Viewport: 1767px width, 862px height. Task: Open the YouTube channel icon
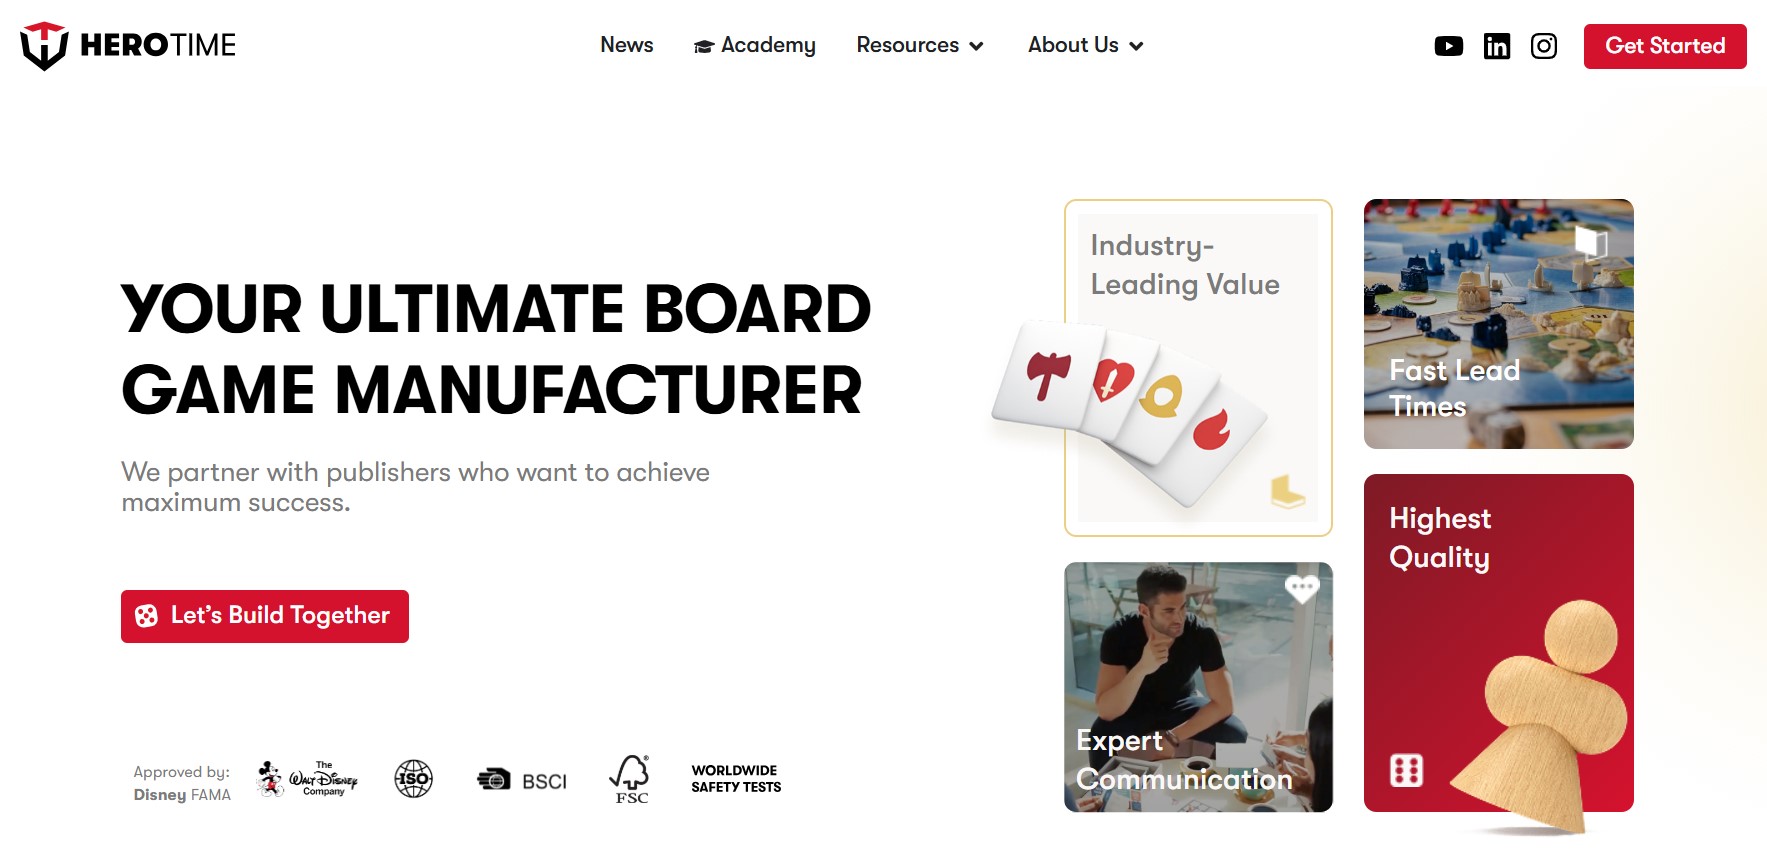click(1448, 46)
